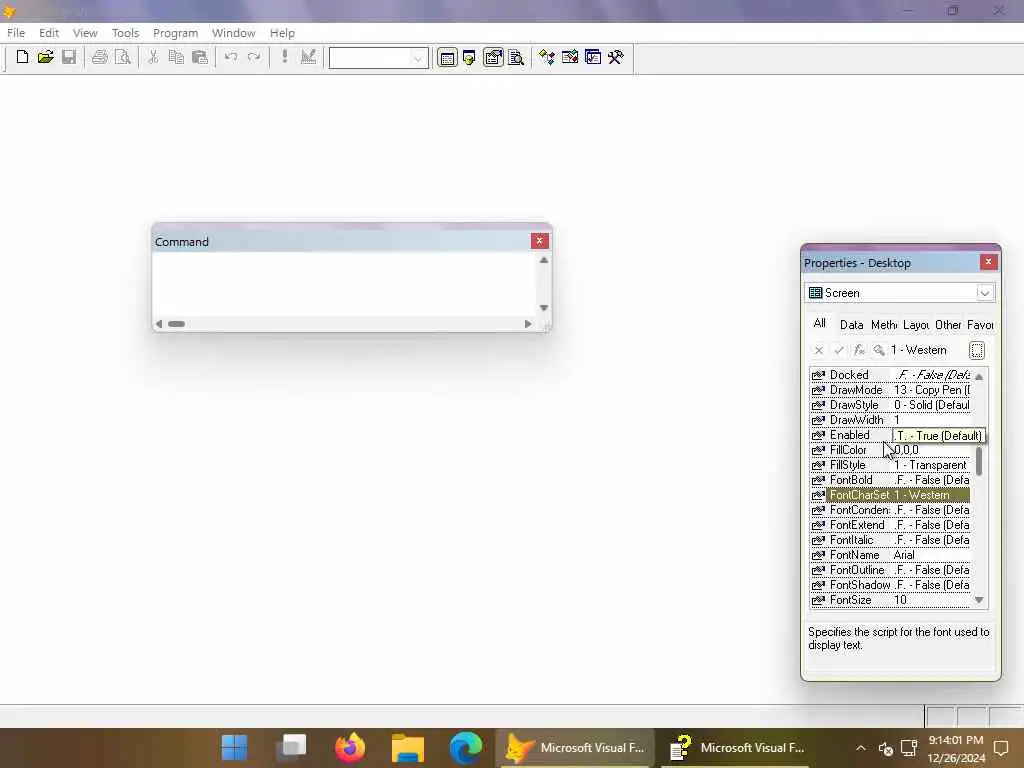
Task: Open the database combo box in the toolbar
Action: tap(379, 58)
